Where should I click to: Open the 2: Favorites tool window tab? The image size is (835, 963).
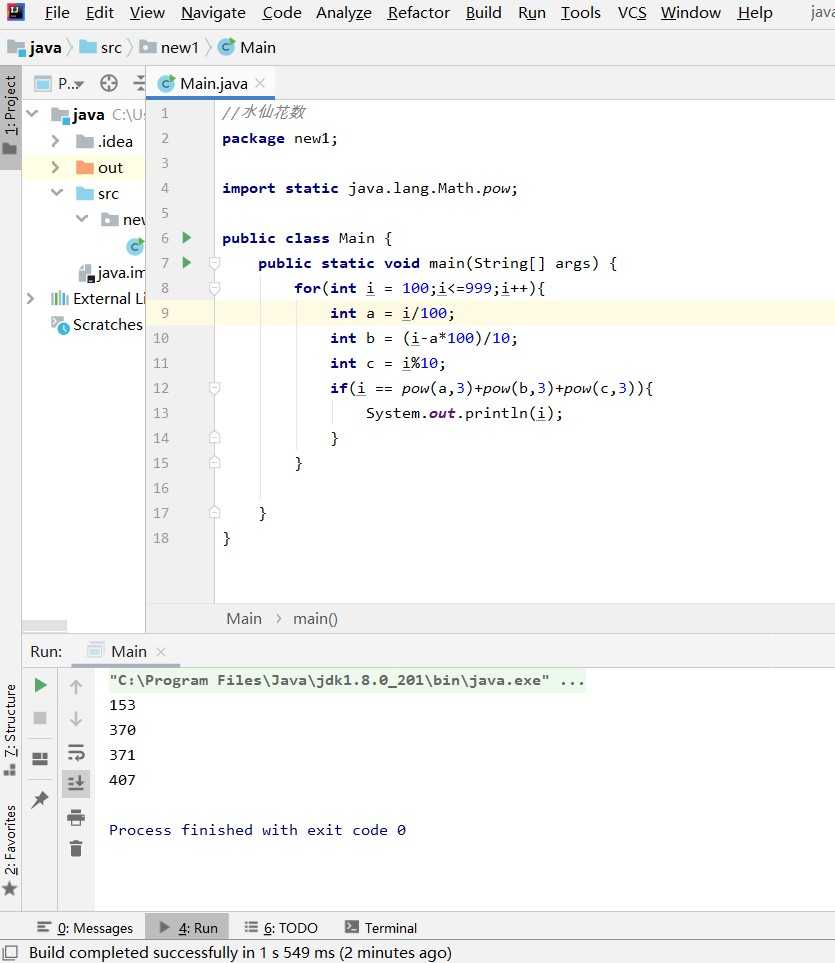10,849
